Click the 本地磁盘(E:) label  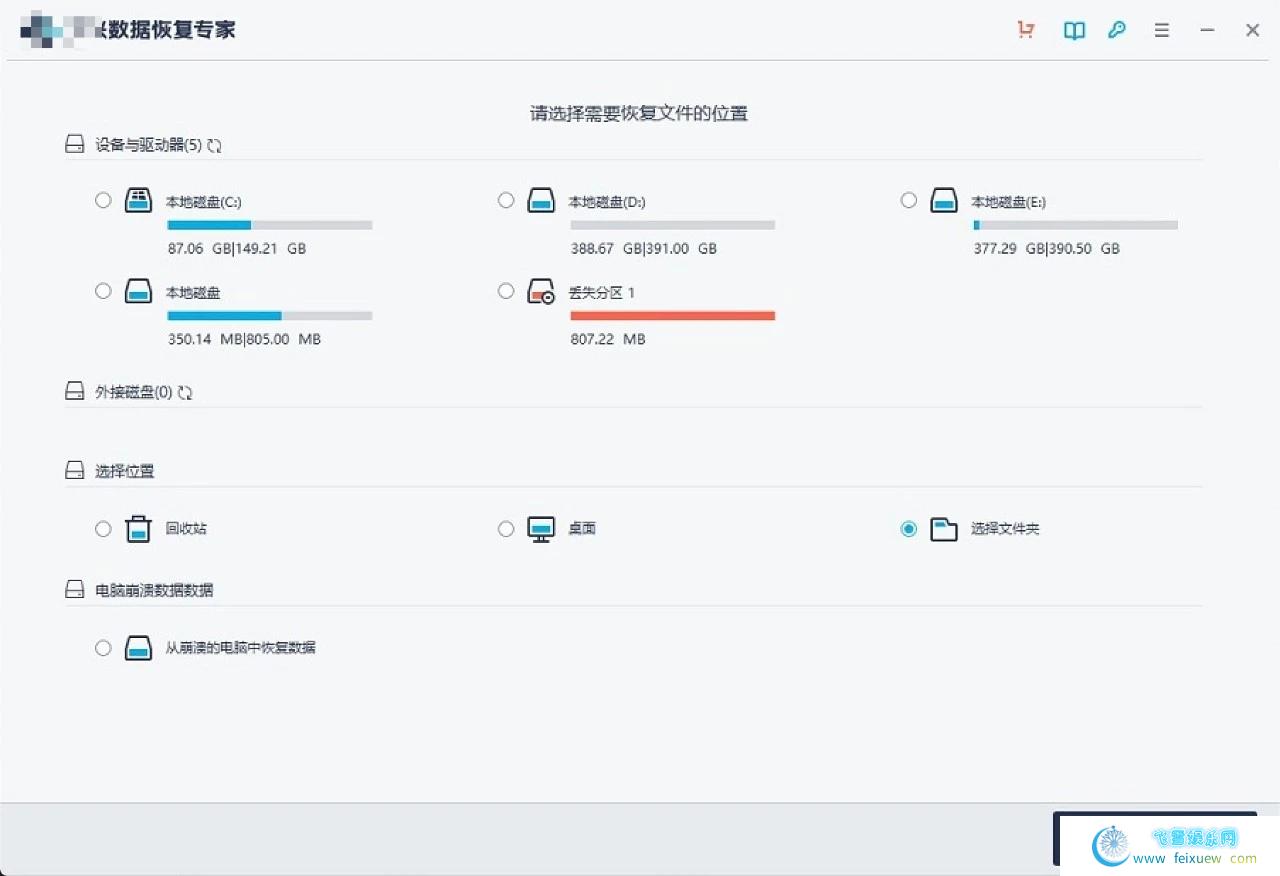1009,202
